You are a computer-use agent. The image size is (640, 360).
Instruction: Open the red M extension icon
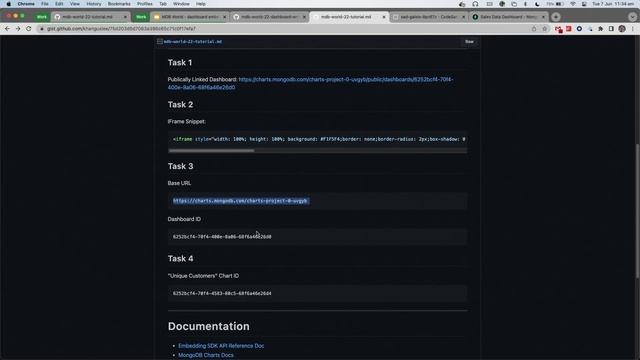[558, 29]
